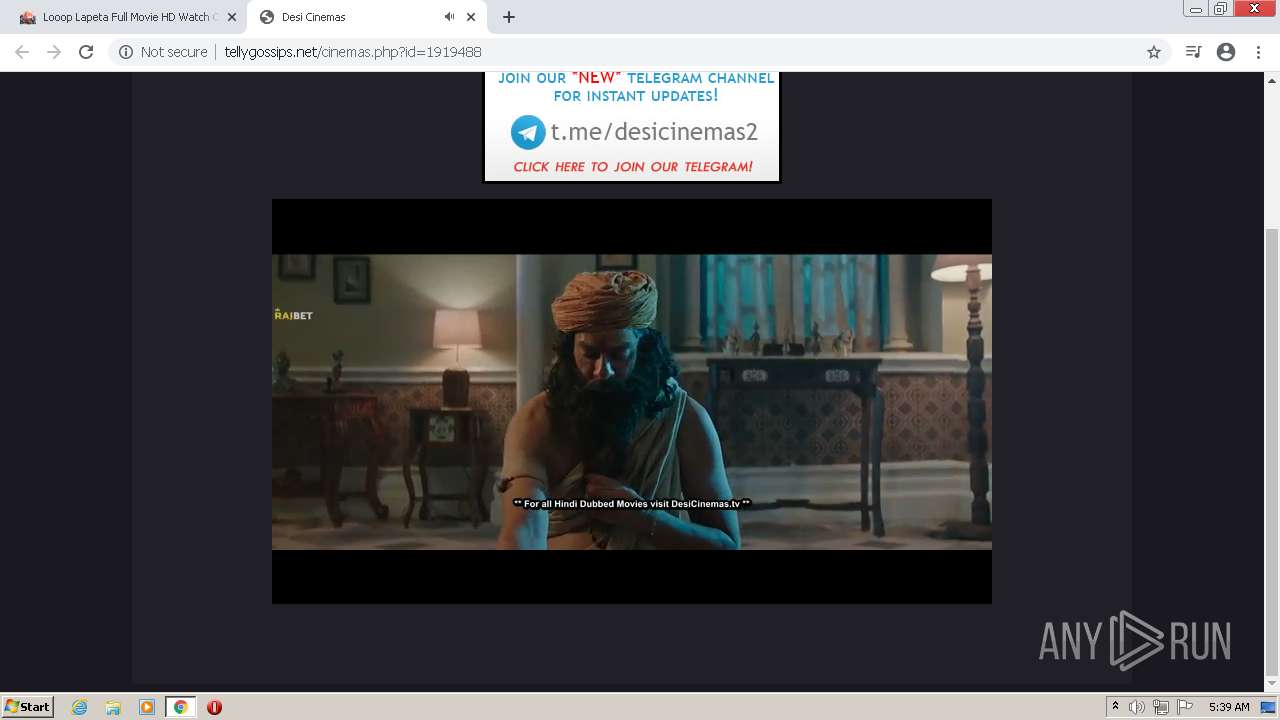Screen dimensions: 1280x720
Task: Go forward to the next page
Action: [x=54, y=52]
